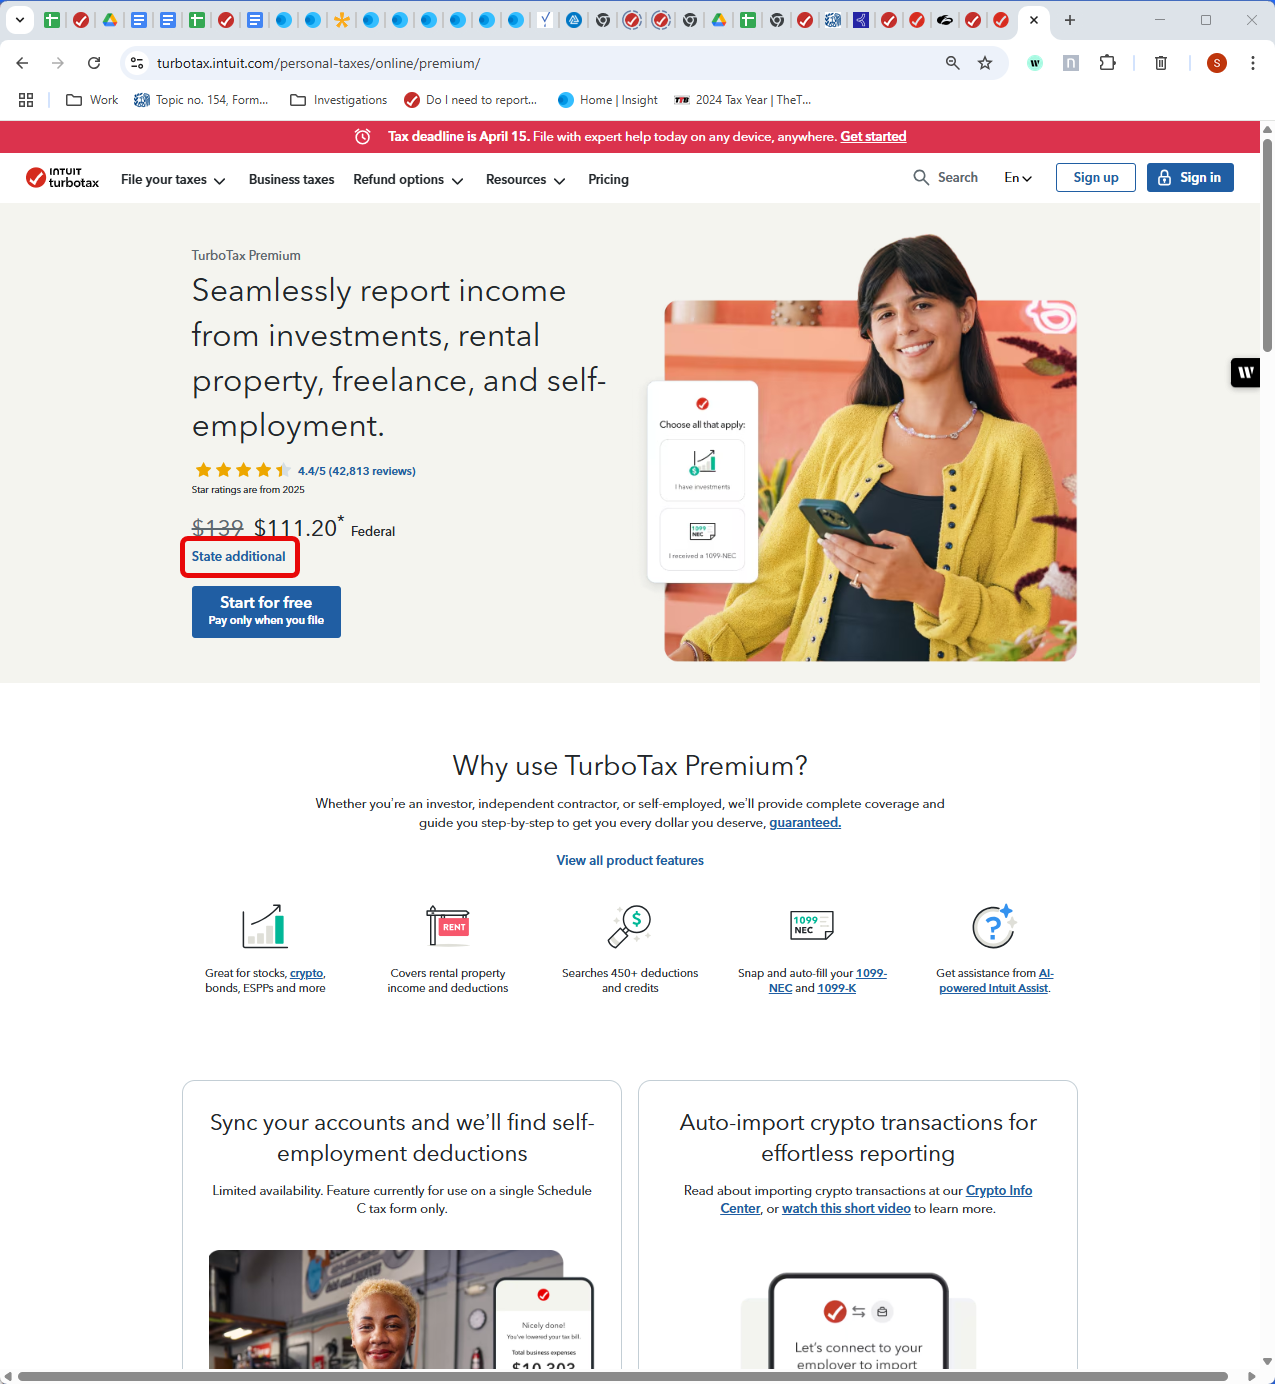1275x1384 pixels.
Task: Click the browser zoom magnifier icon in address bar
Action: point(953,63)
